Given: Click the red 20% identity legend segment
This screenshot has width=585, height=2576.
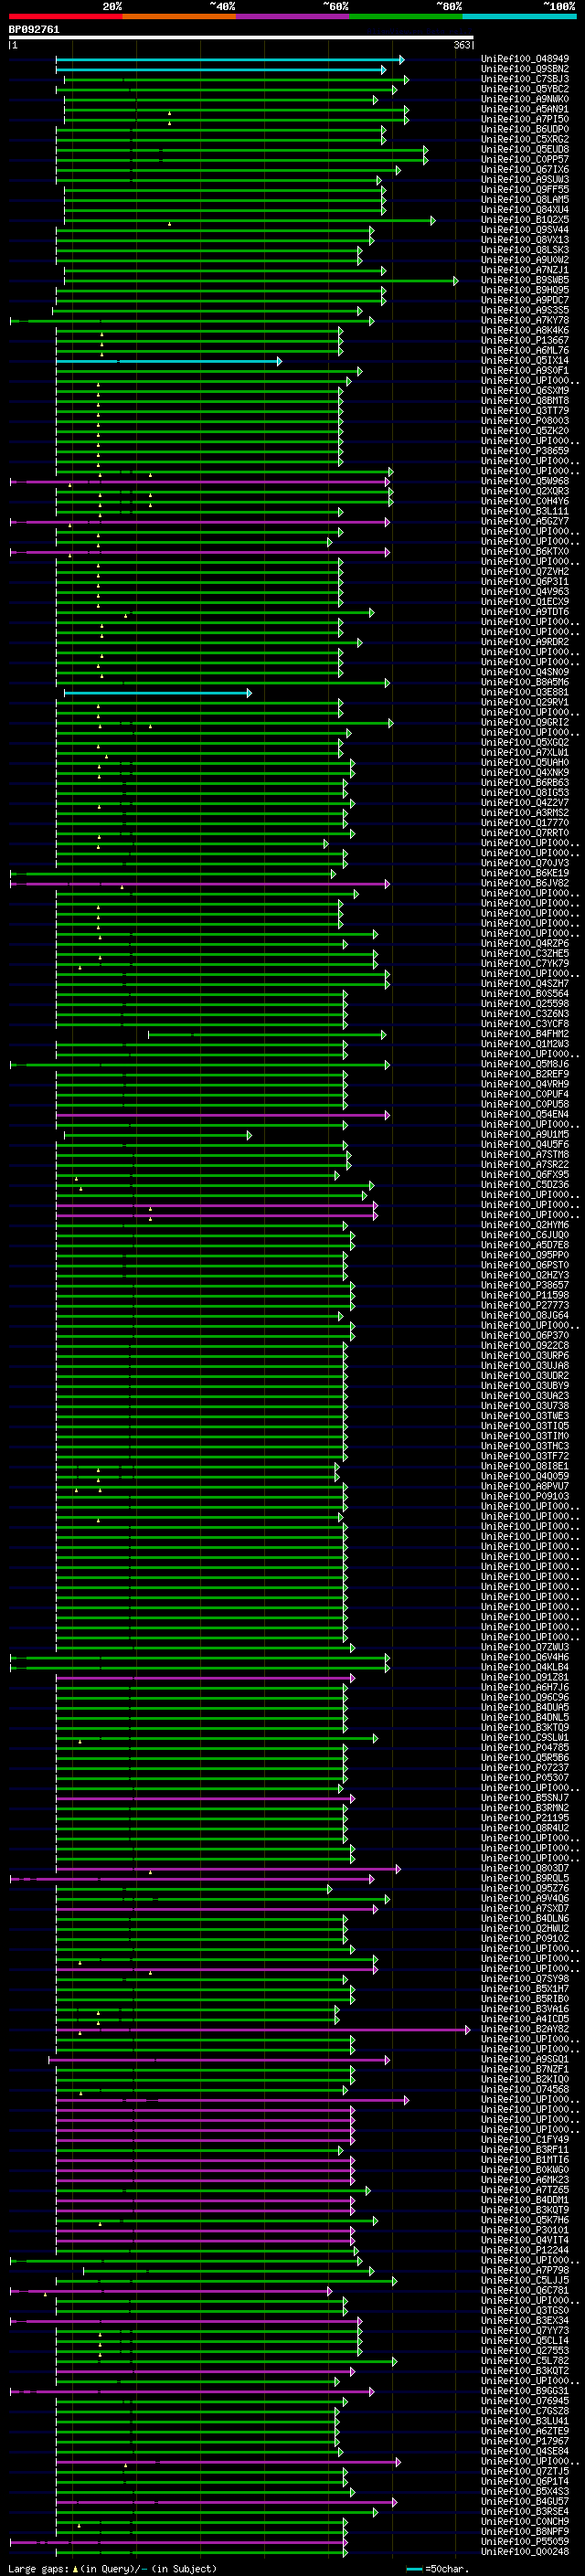Looking at the screenshot, I should [66, 17].
